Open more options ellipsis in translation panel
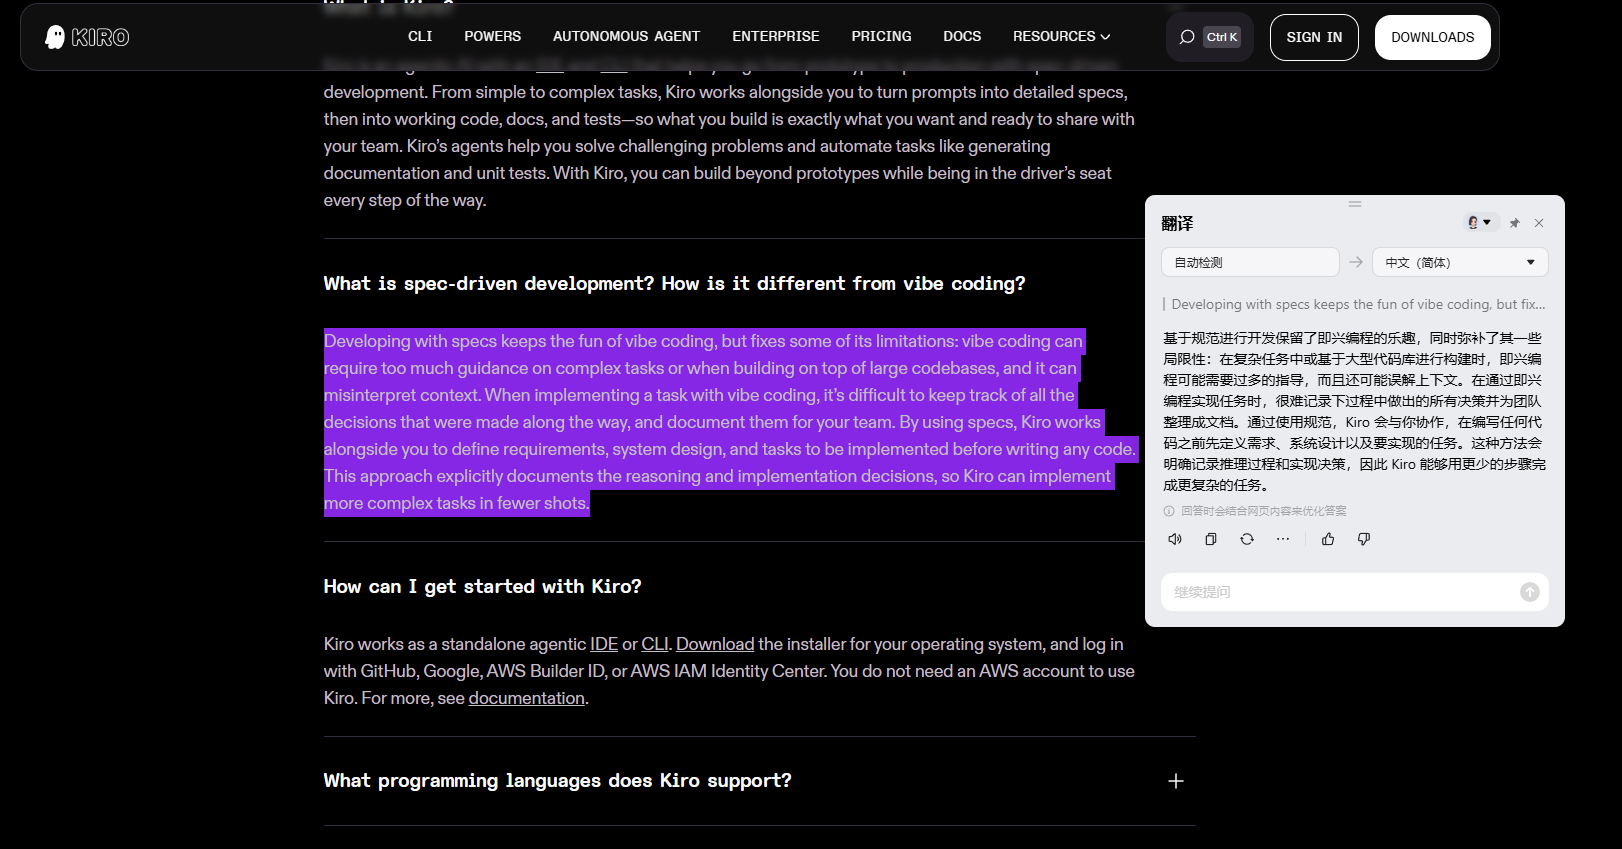This screenshot has width=1622, height=849. tap(1283, 539)
